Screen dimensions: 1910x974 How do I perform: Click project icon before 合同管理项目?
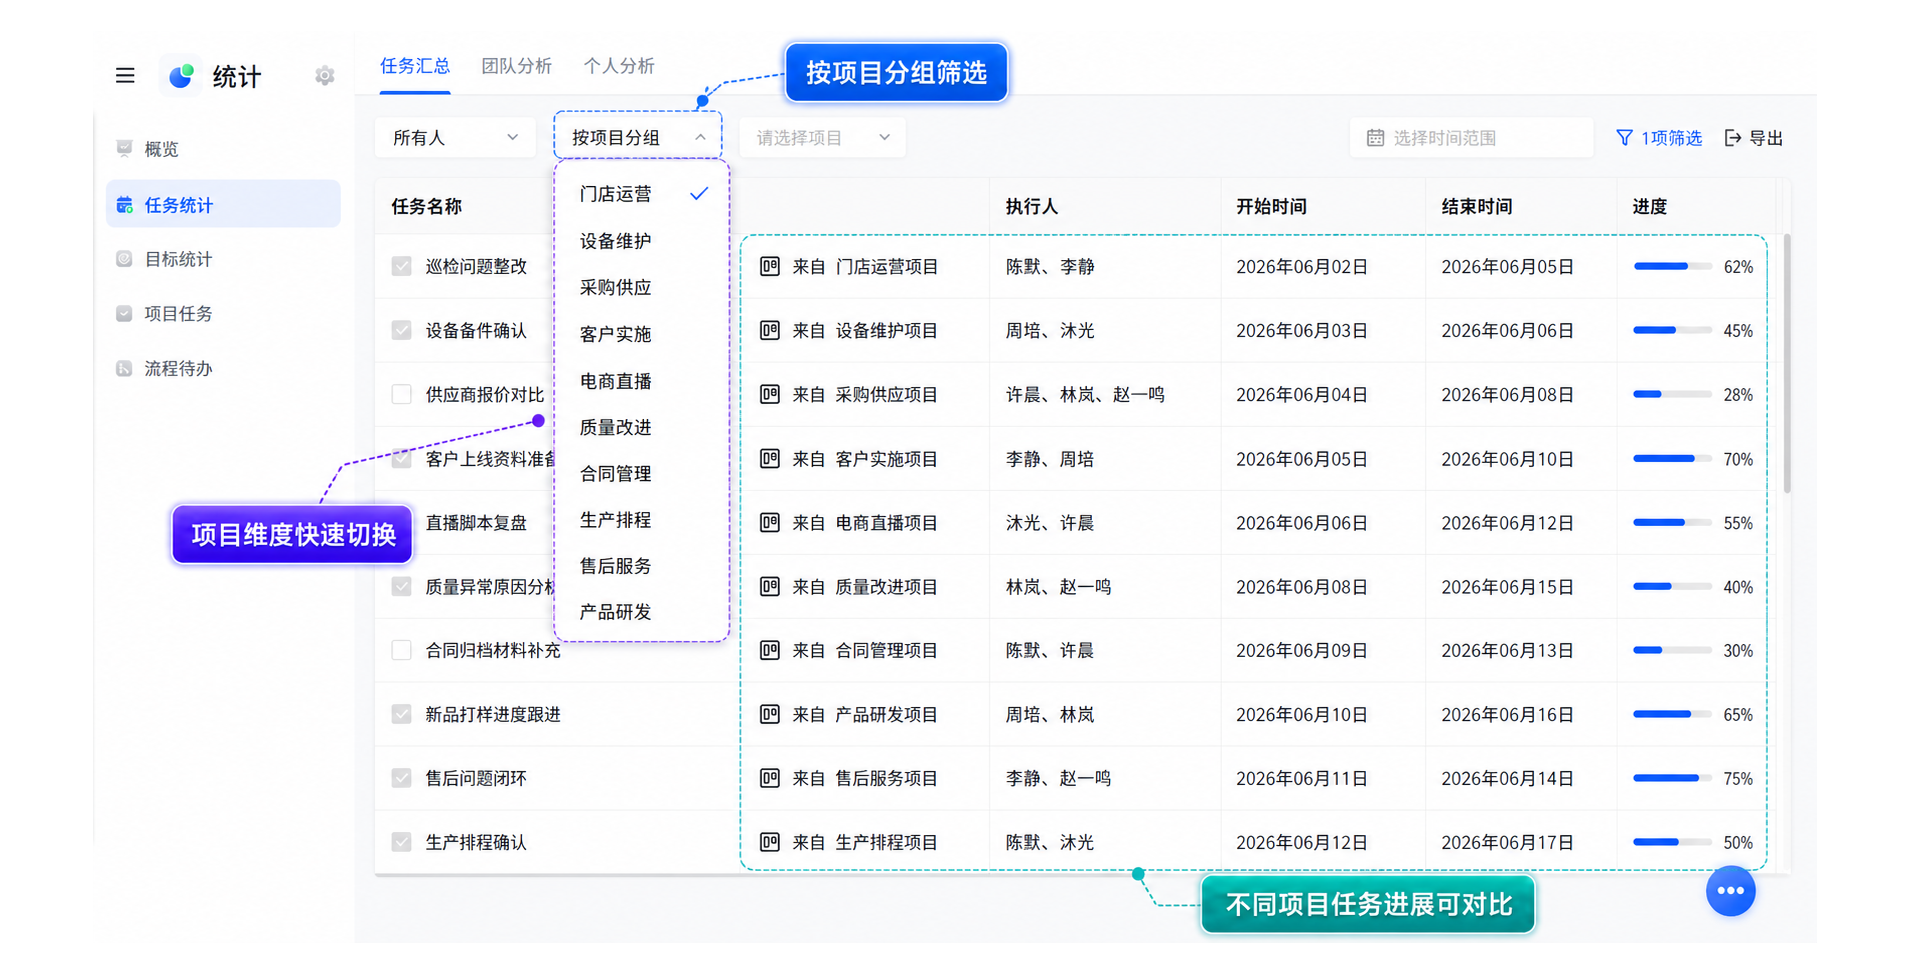coord(769,651)
